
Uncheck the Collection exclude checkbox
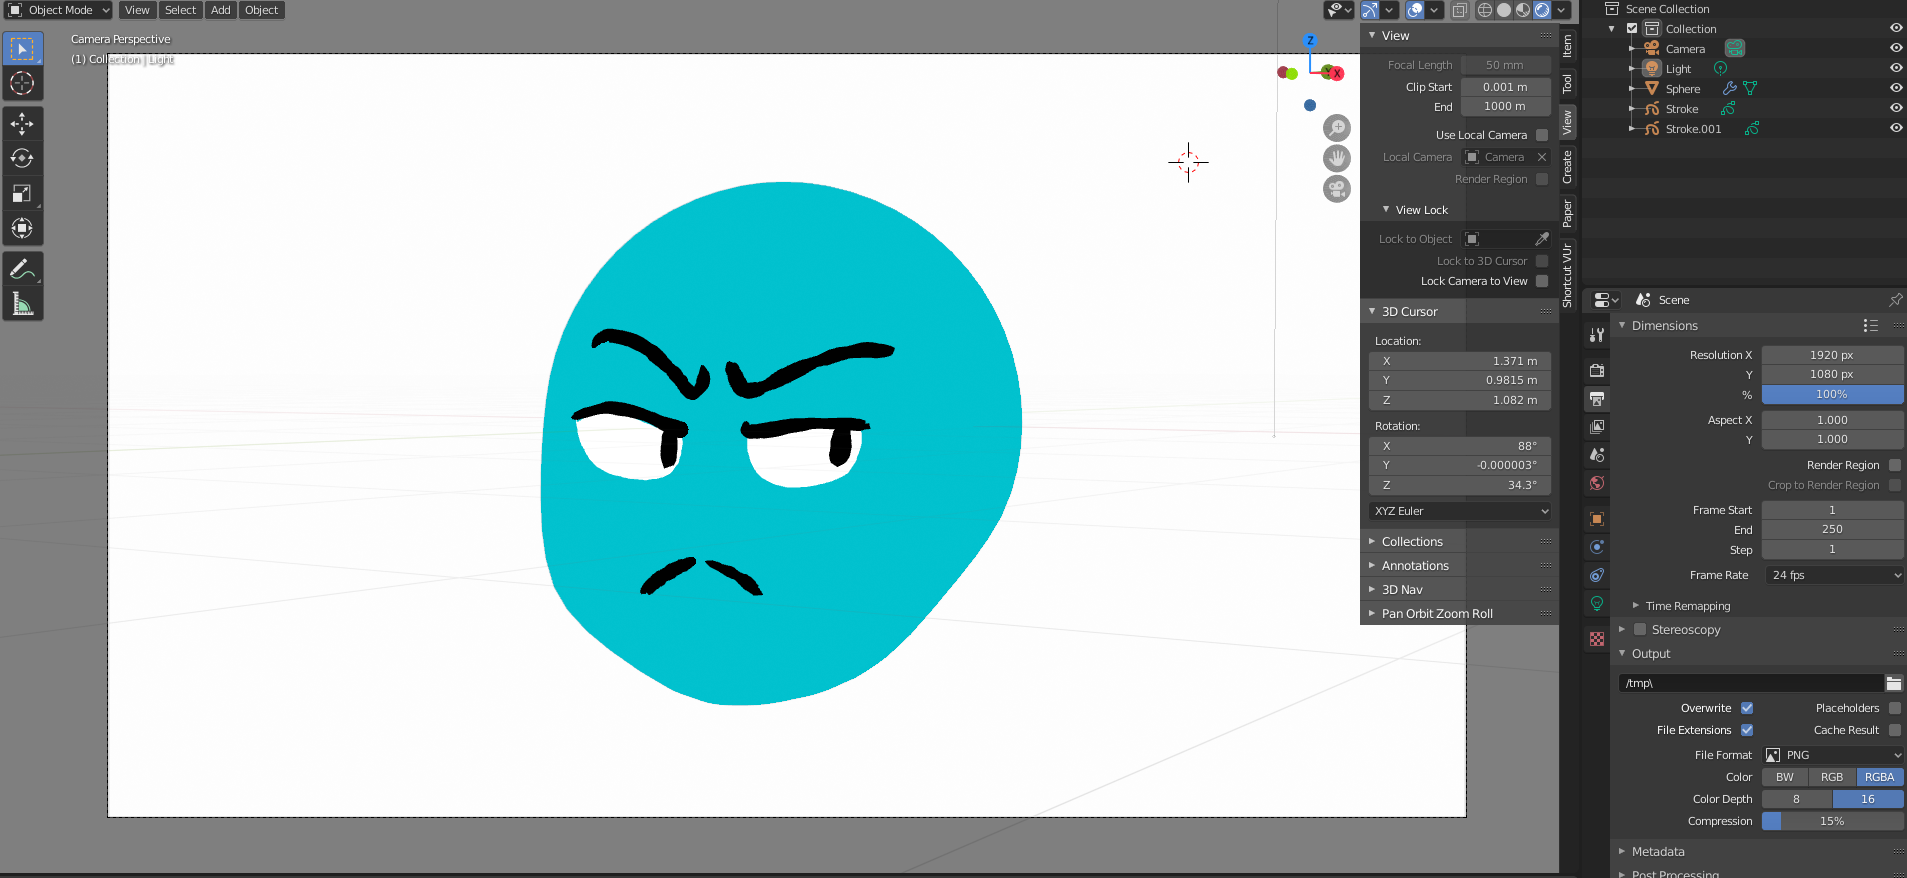click(1632, 29)
